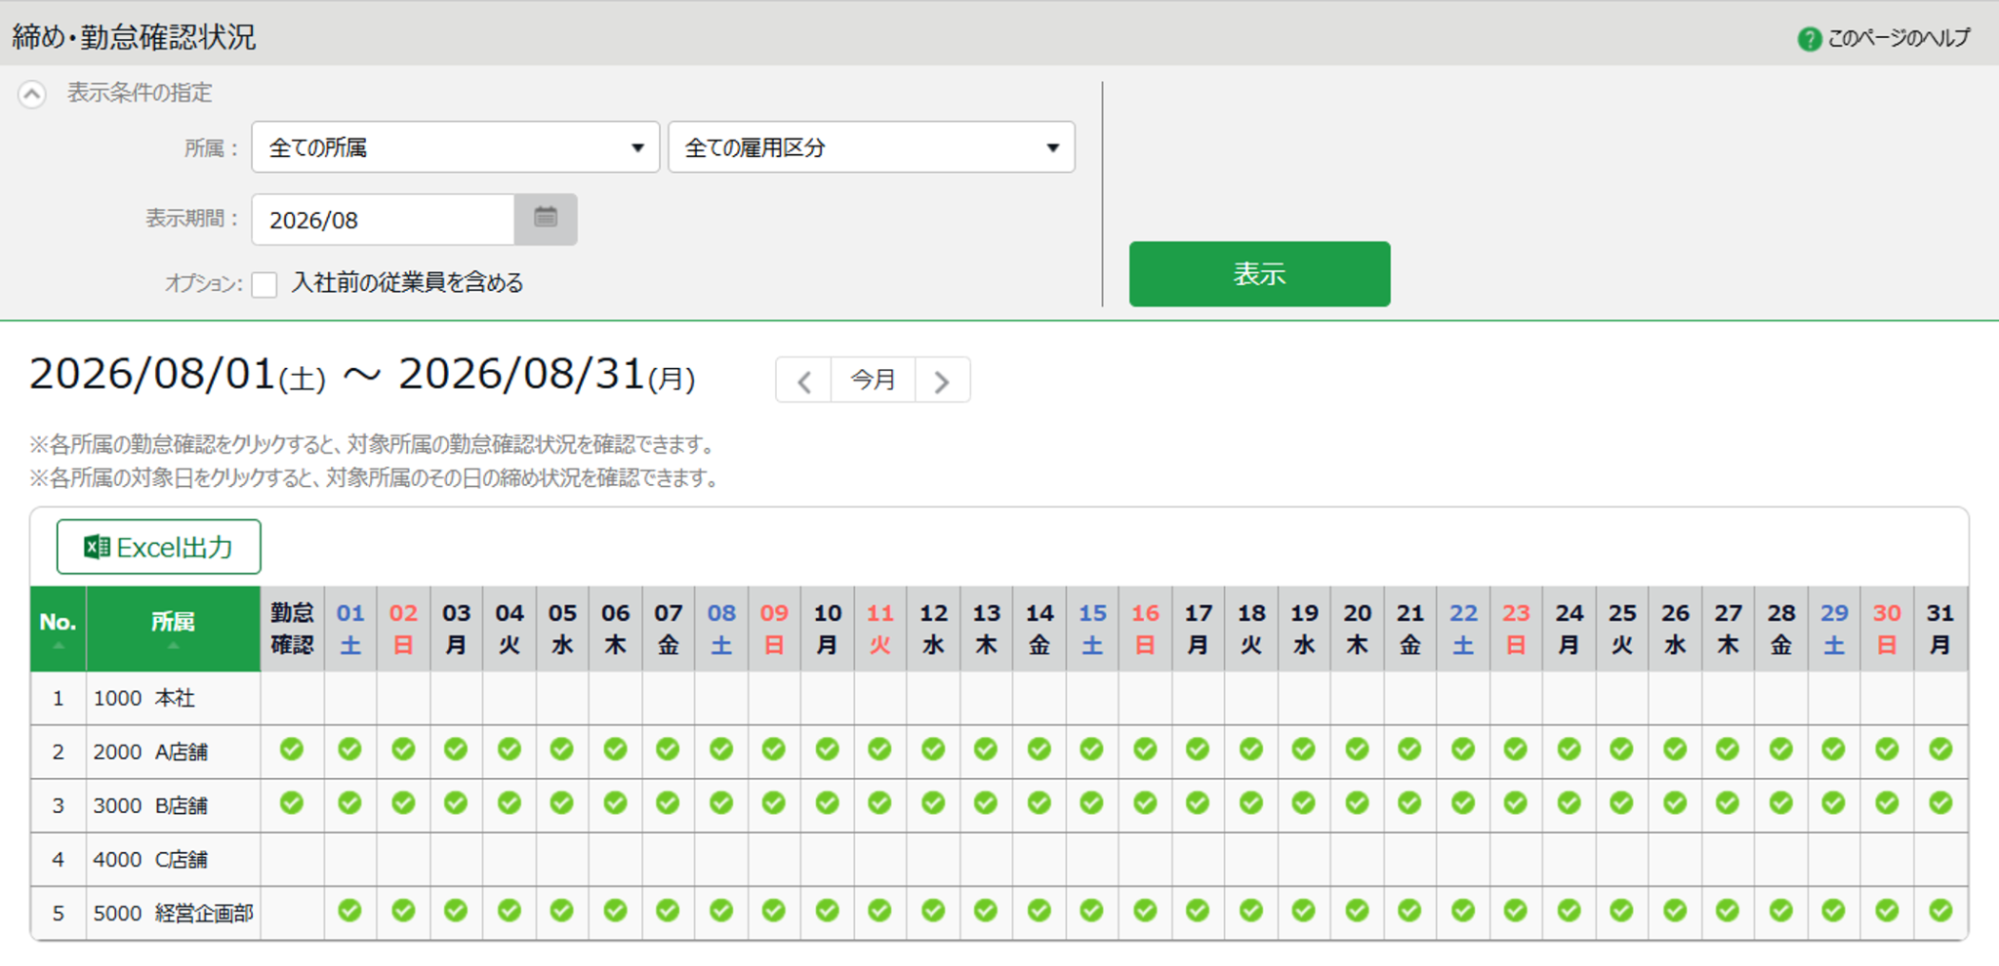Click 経営企画部 checkmark for day 16
Viewport: 1999px width, 966px height.
[x=1145, y=911]
